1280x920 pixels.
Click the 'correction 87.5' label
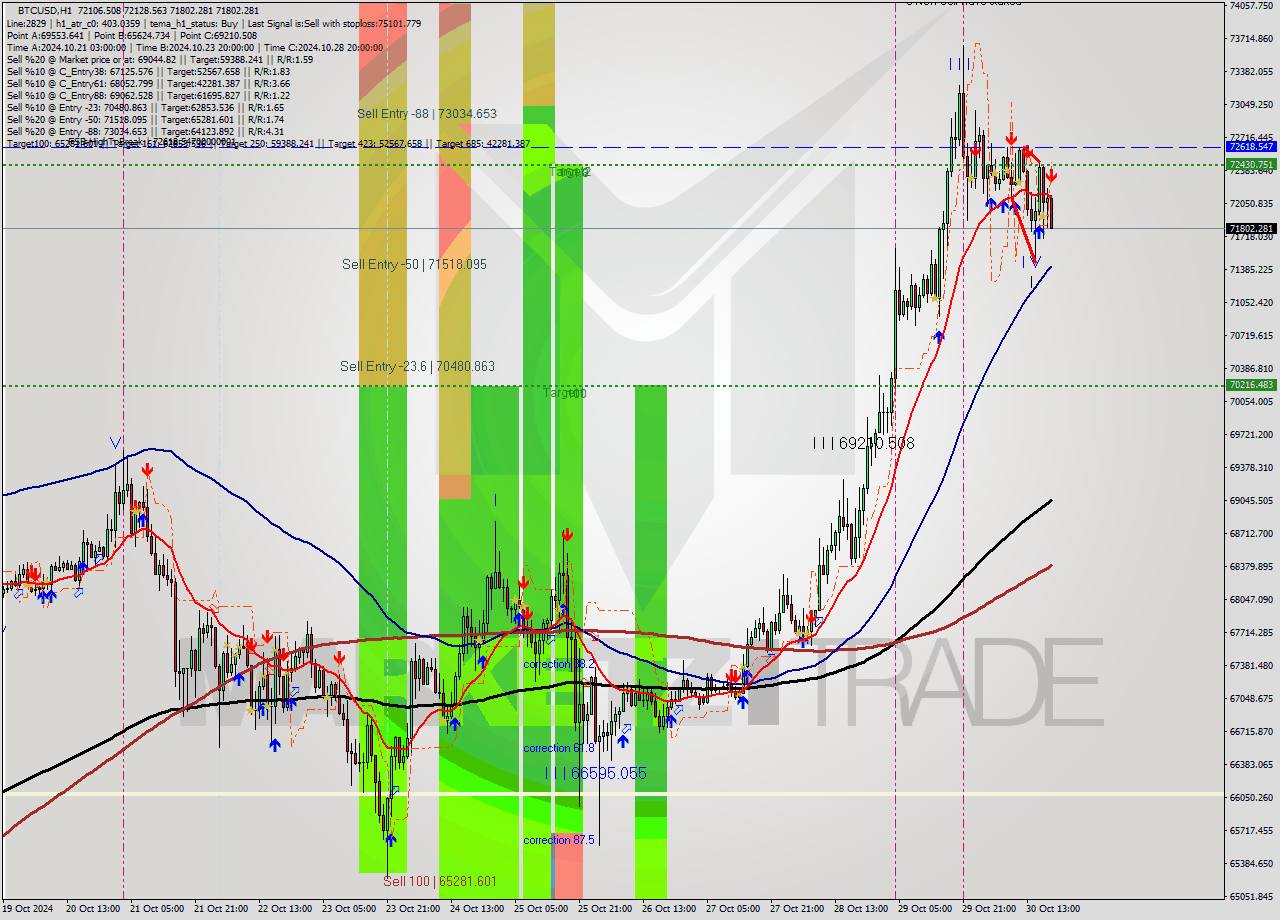pyautogui.click(x=559, y=840)
